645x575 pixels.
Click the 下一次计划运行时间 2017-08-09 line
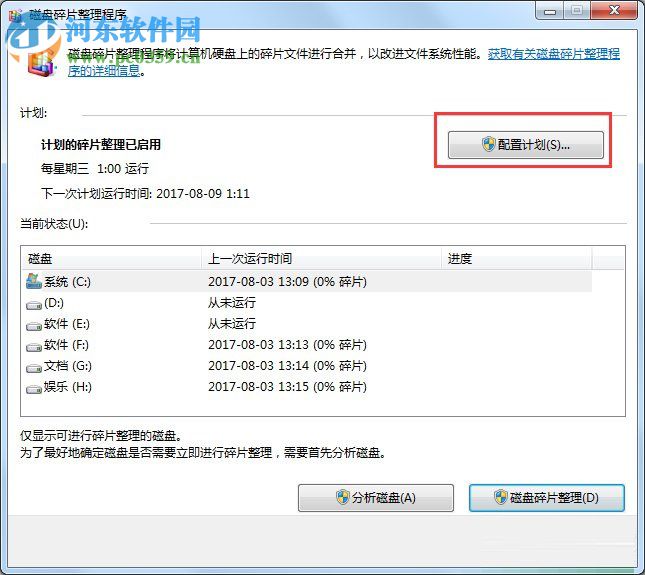pyautogui.click(x=145, y=193)
